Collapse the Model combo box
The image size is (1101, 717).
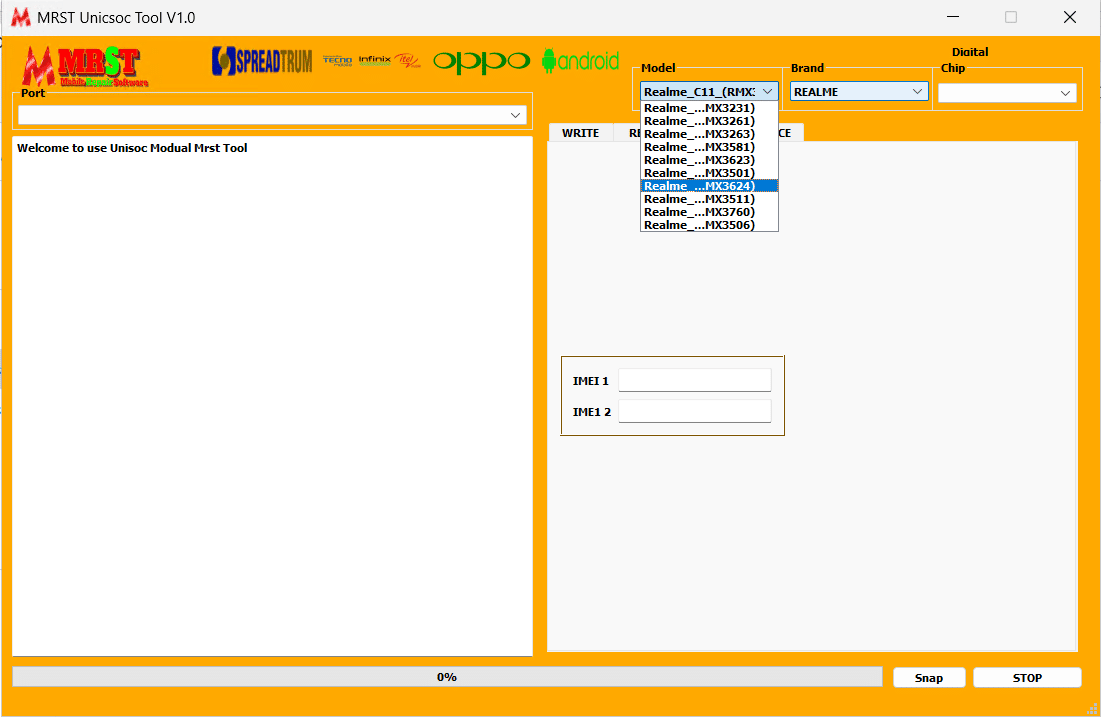(767, 92)
